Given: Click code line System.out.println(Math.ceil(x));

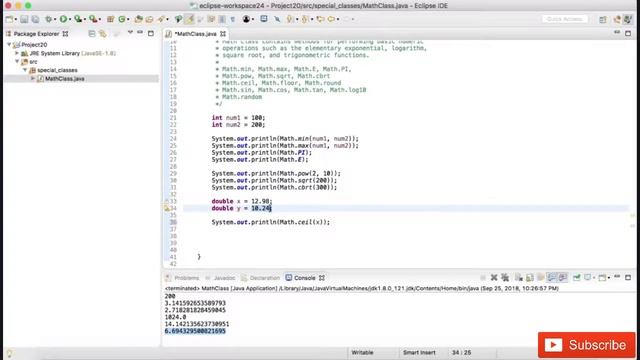Looking at the screenshot, I should (271, 222).
